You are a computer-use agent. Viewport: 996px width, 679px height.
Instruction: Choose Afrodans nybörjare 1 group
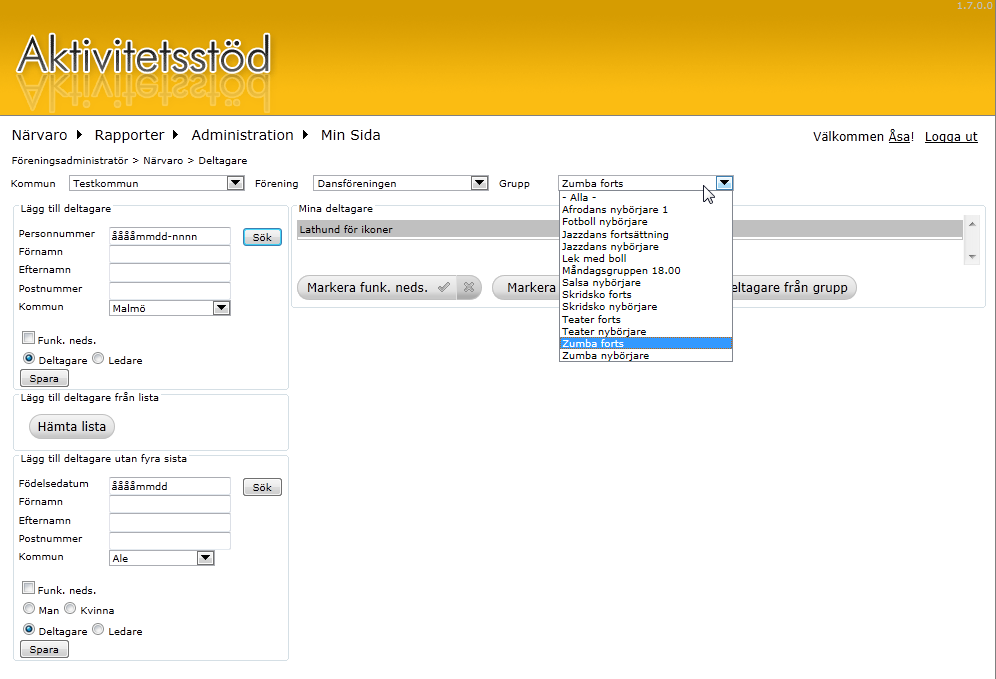pyautogui.click(x=645, y=210)
